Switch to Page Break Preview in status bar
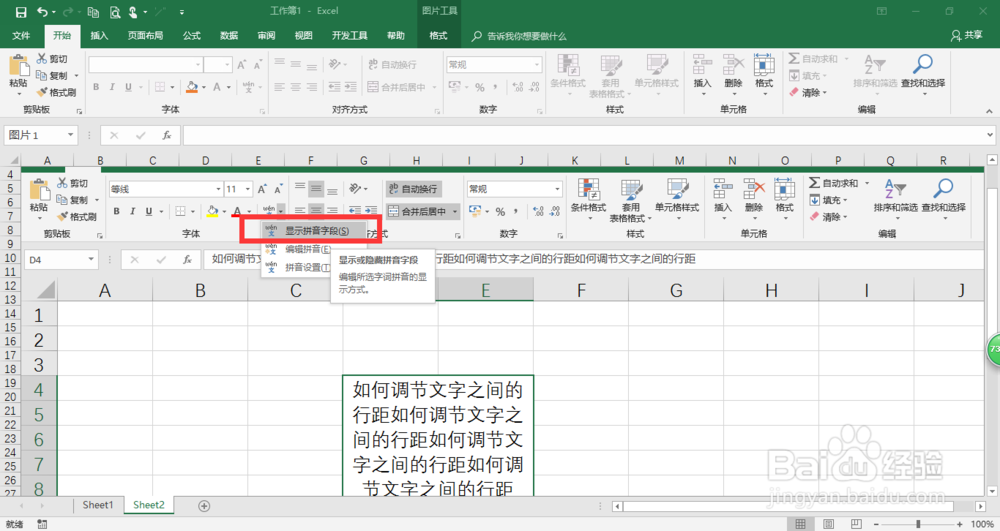1000x531 pixels. (856, 524)
